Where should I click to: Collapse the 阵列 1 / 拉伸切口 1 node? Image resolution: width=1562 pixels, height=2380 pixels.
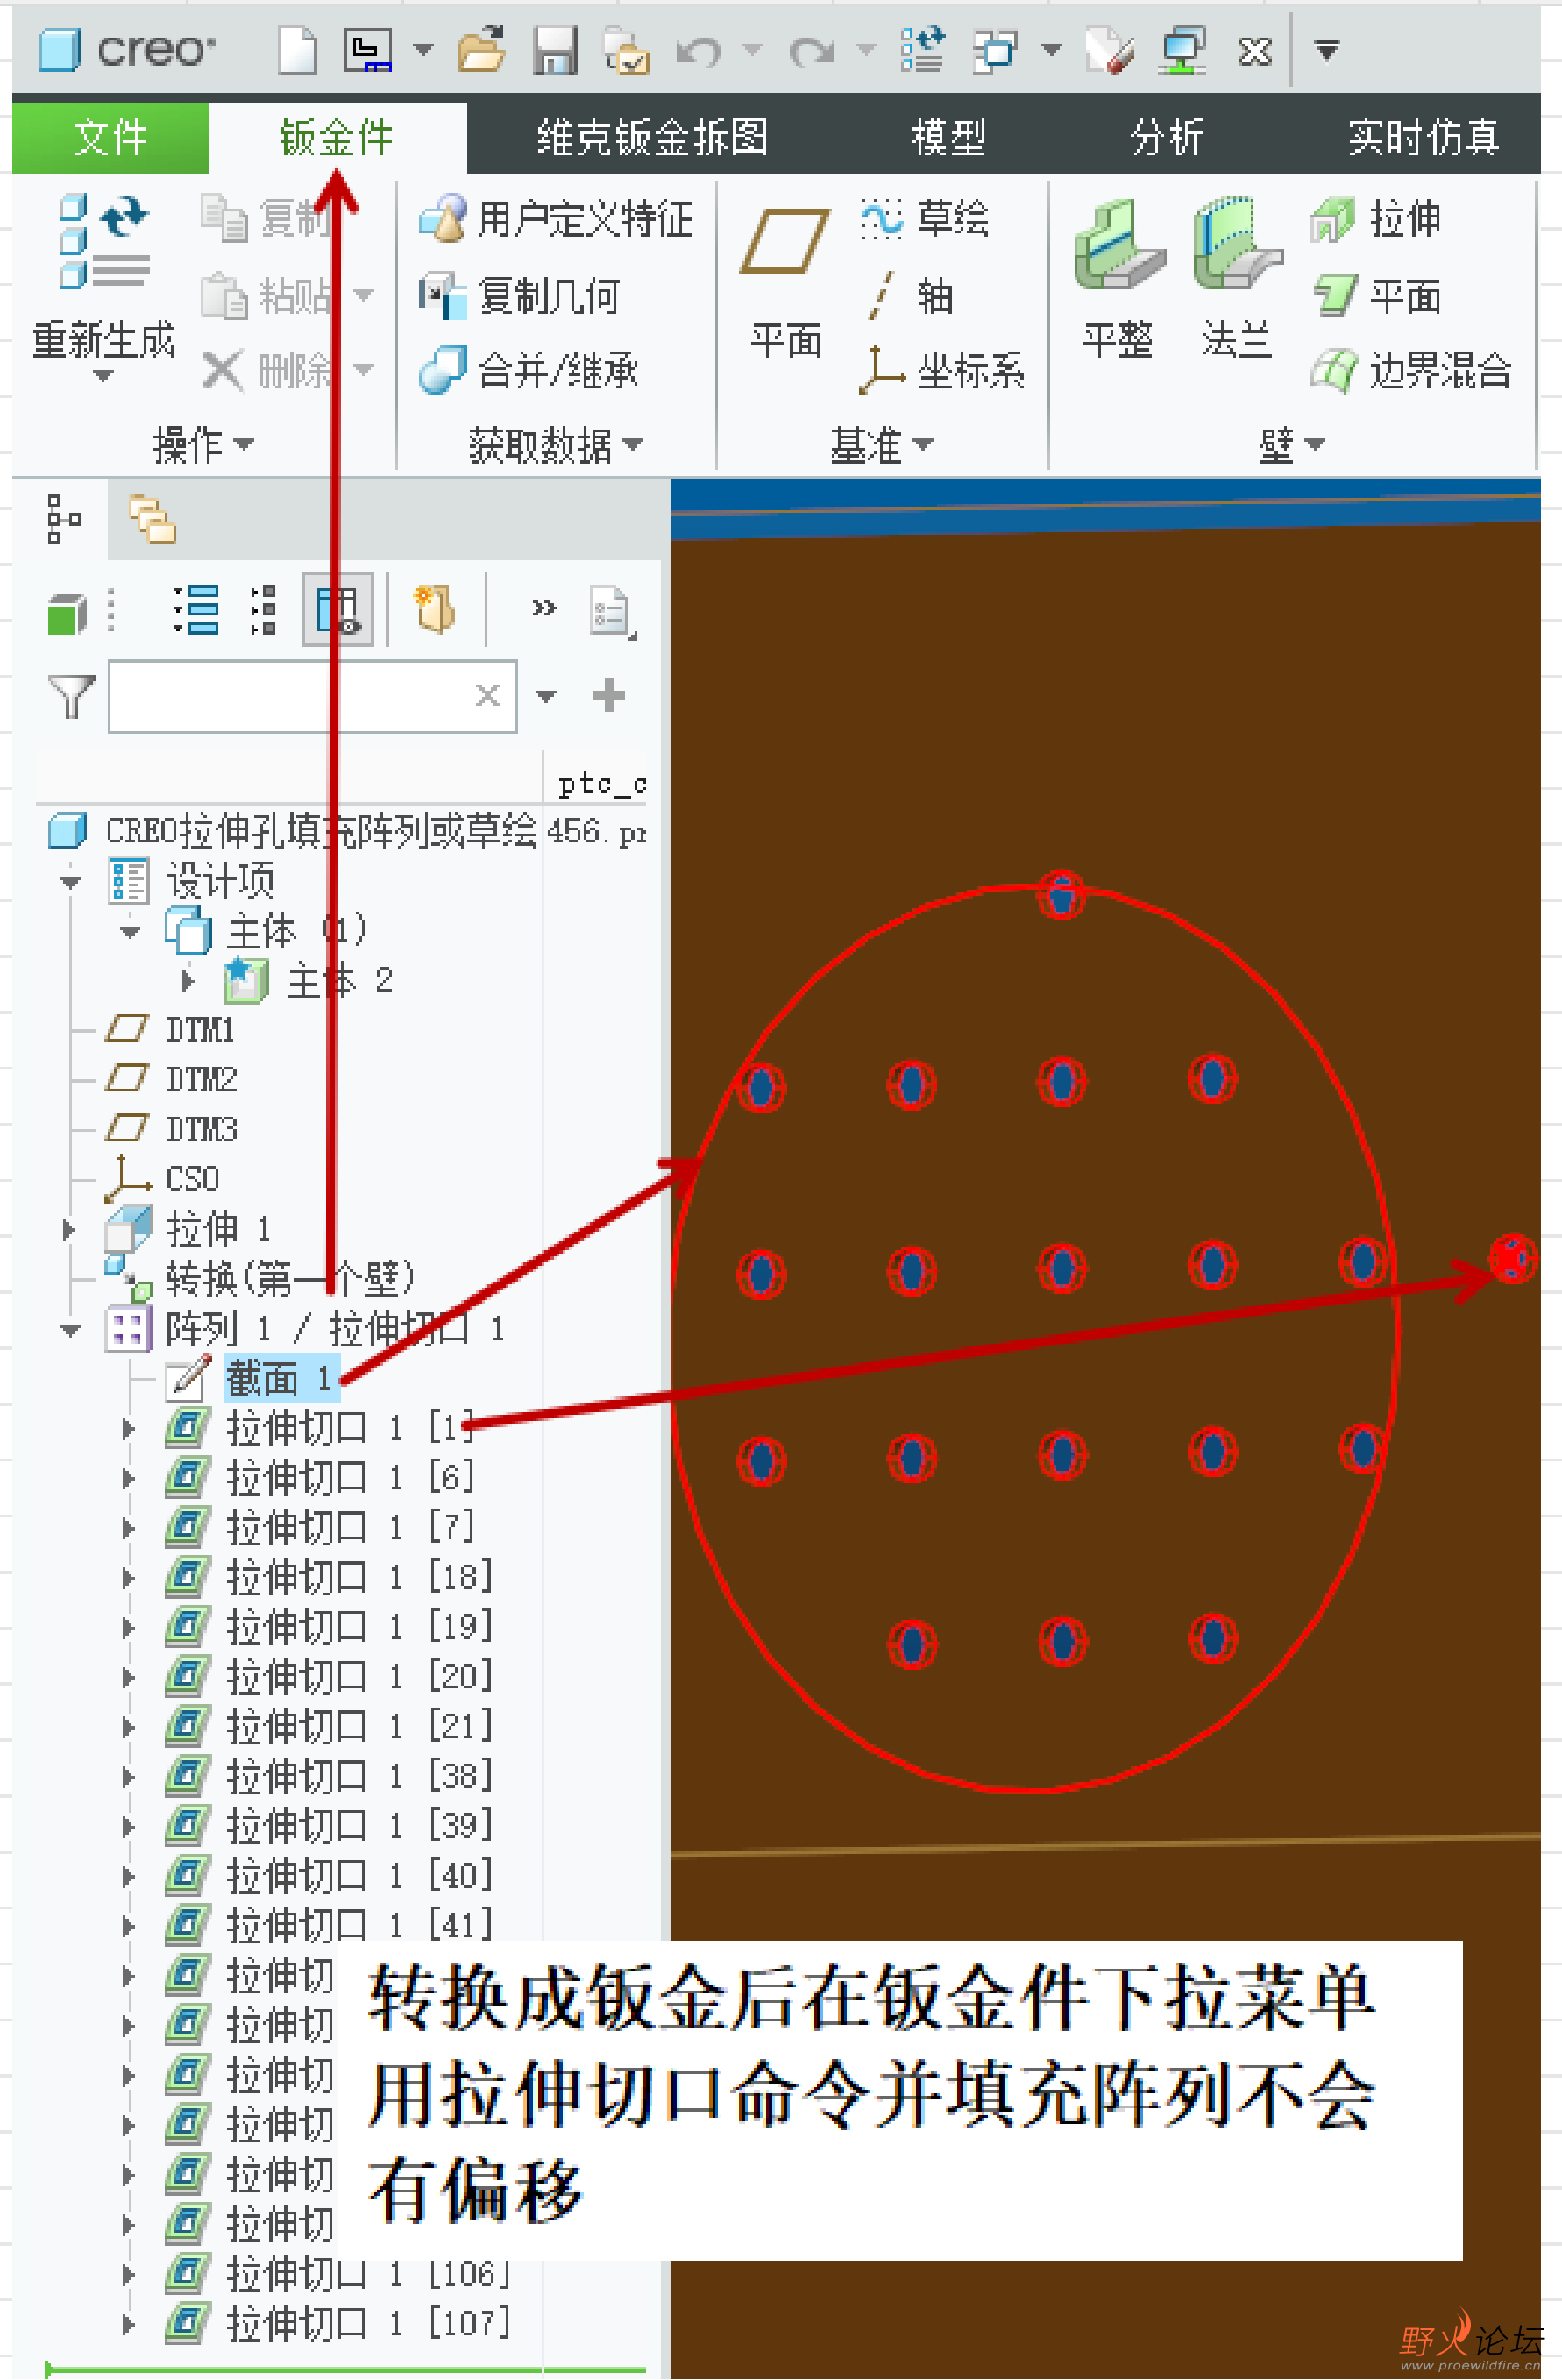70,1329
